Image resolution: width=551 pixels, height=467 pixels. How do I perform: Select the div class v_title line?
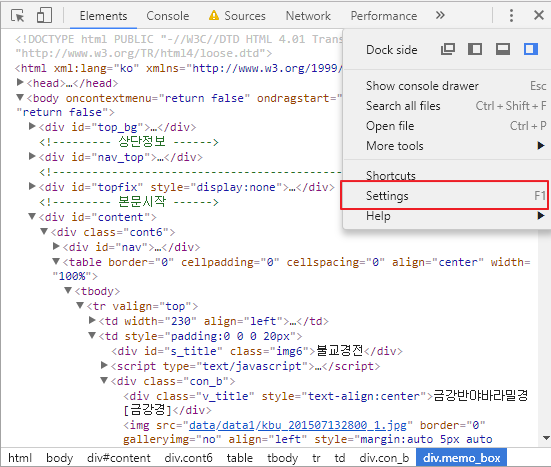tap(326, 403)
